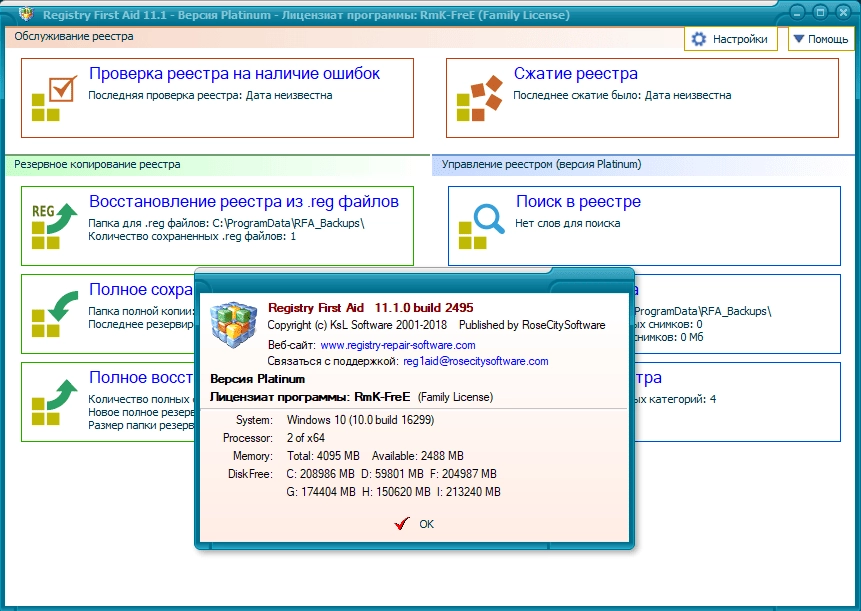Click the 'нимков: 0 Мб' snapshot size text

pos(669,337)
